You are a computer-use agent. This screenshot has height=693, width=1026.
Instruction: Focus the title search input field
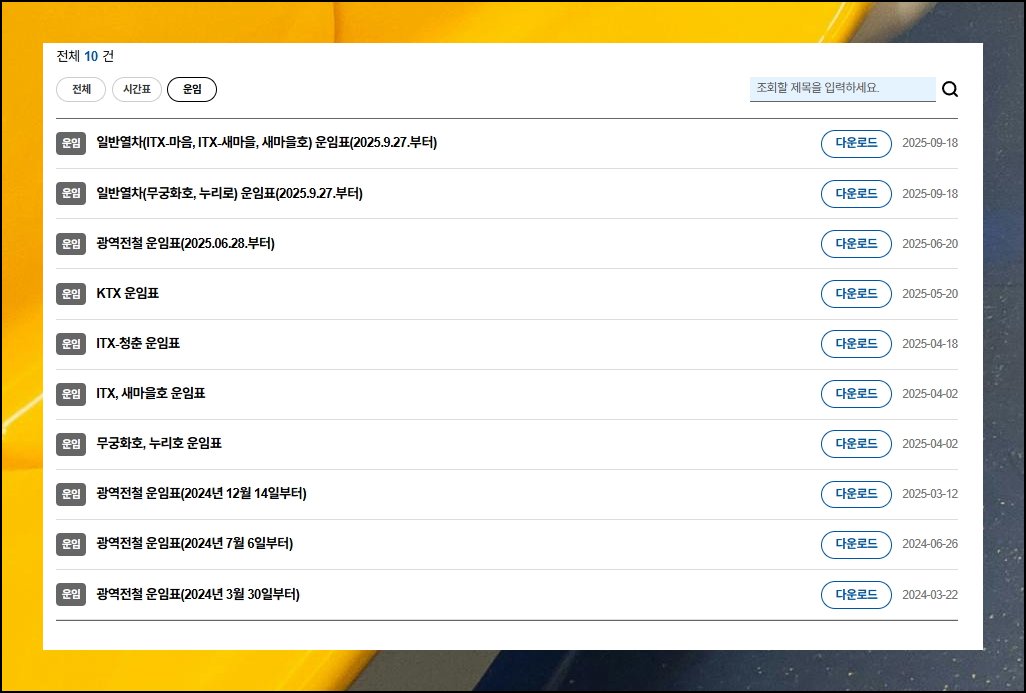click(843, 88)
